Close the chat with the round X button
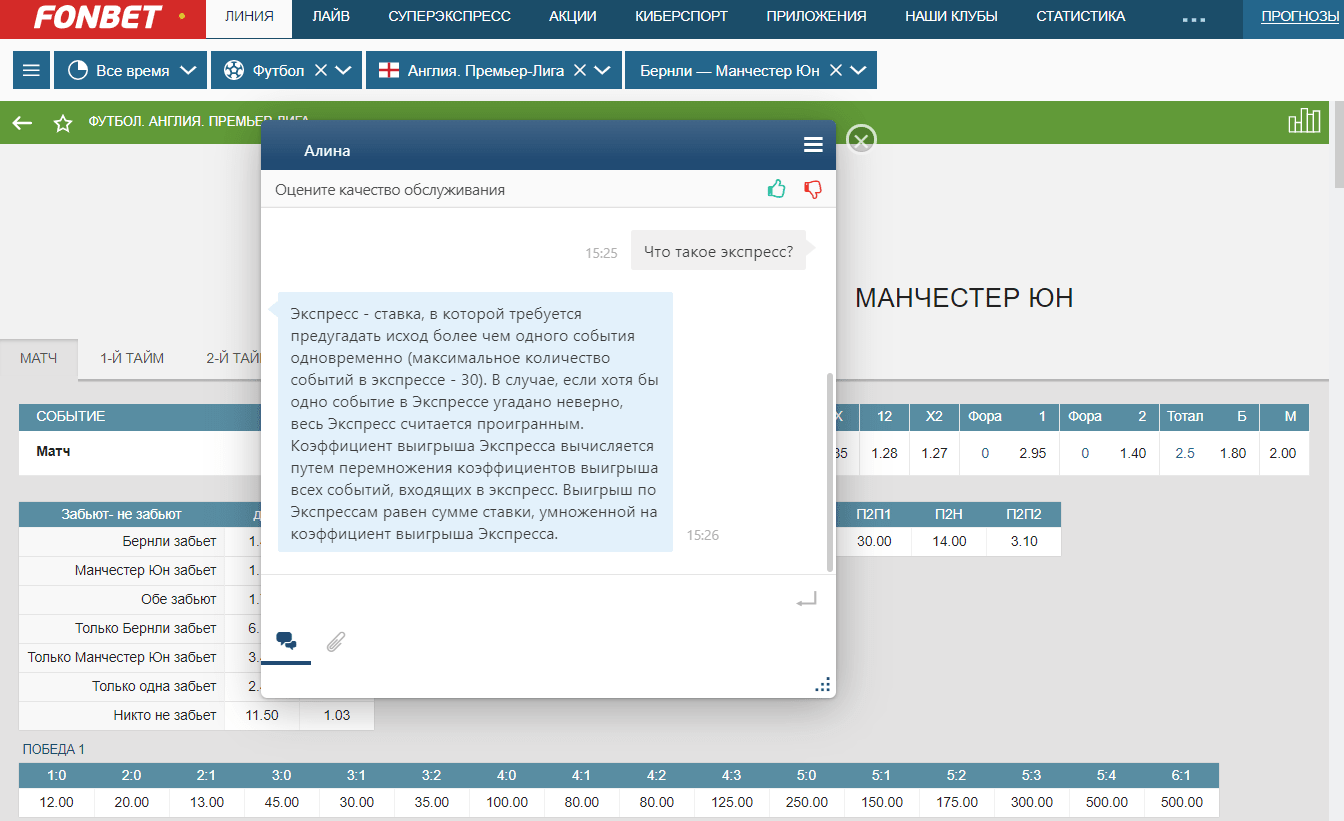This screenshot has height=821, width=1344. (x=861, y=139)
